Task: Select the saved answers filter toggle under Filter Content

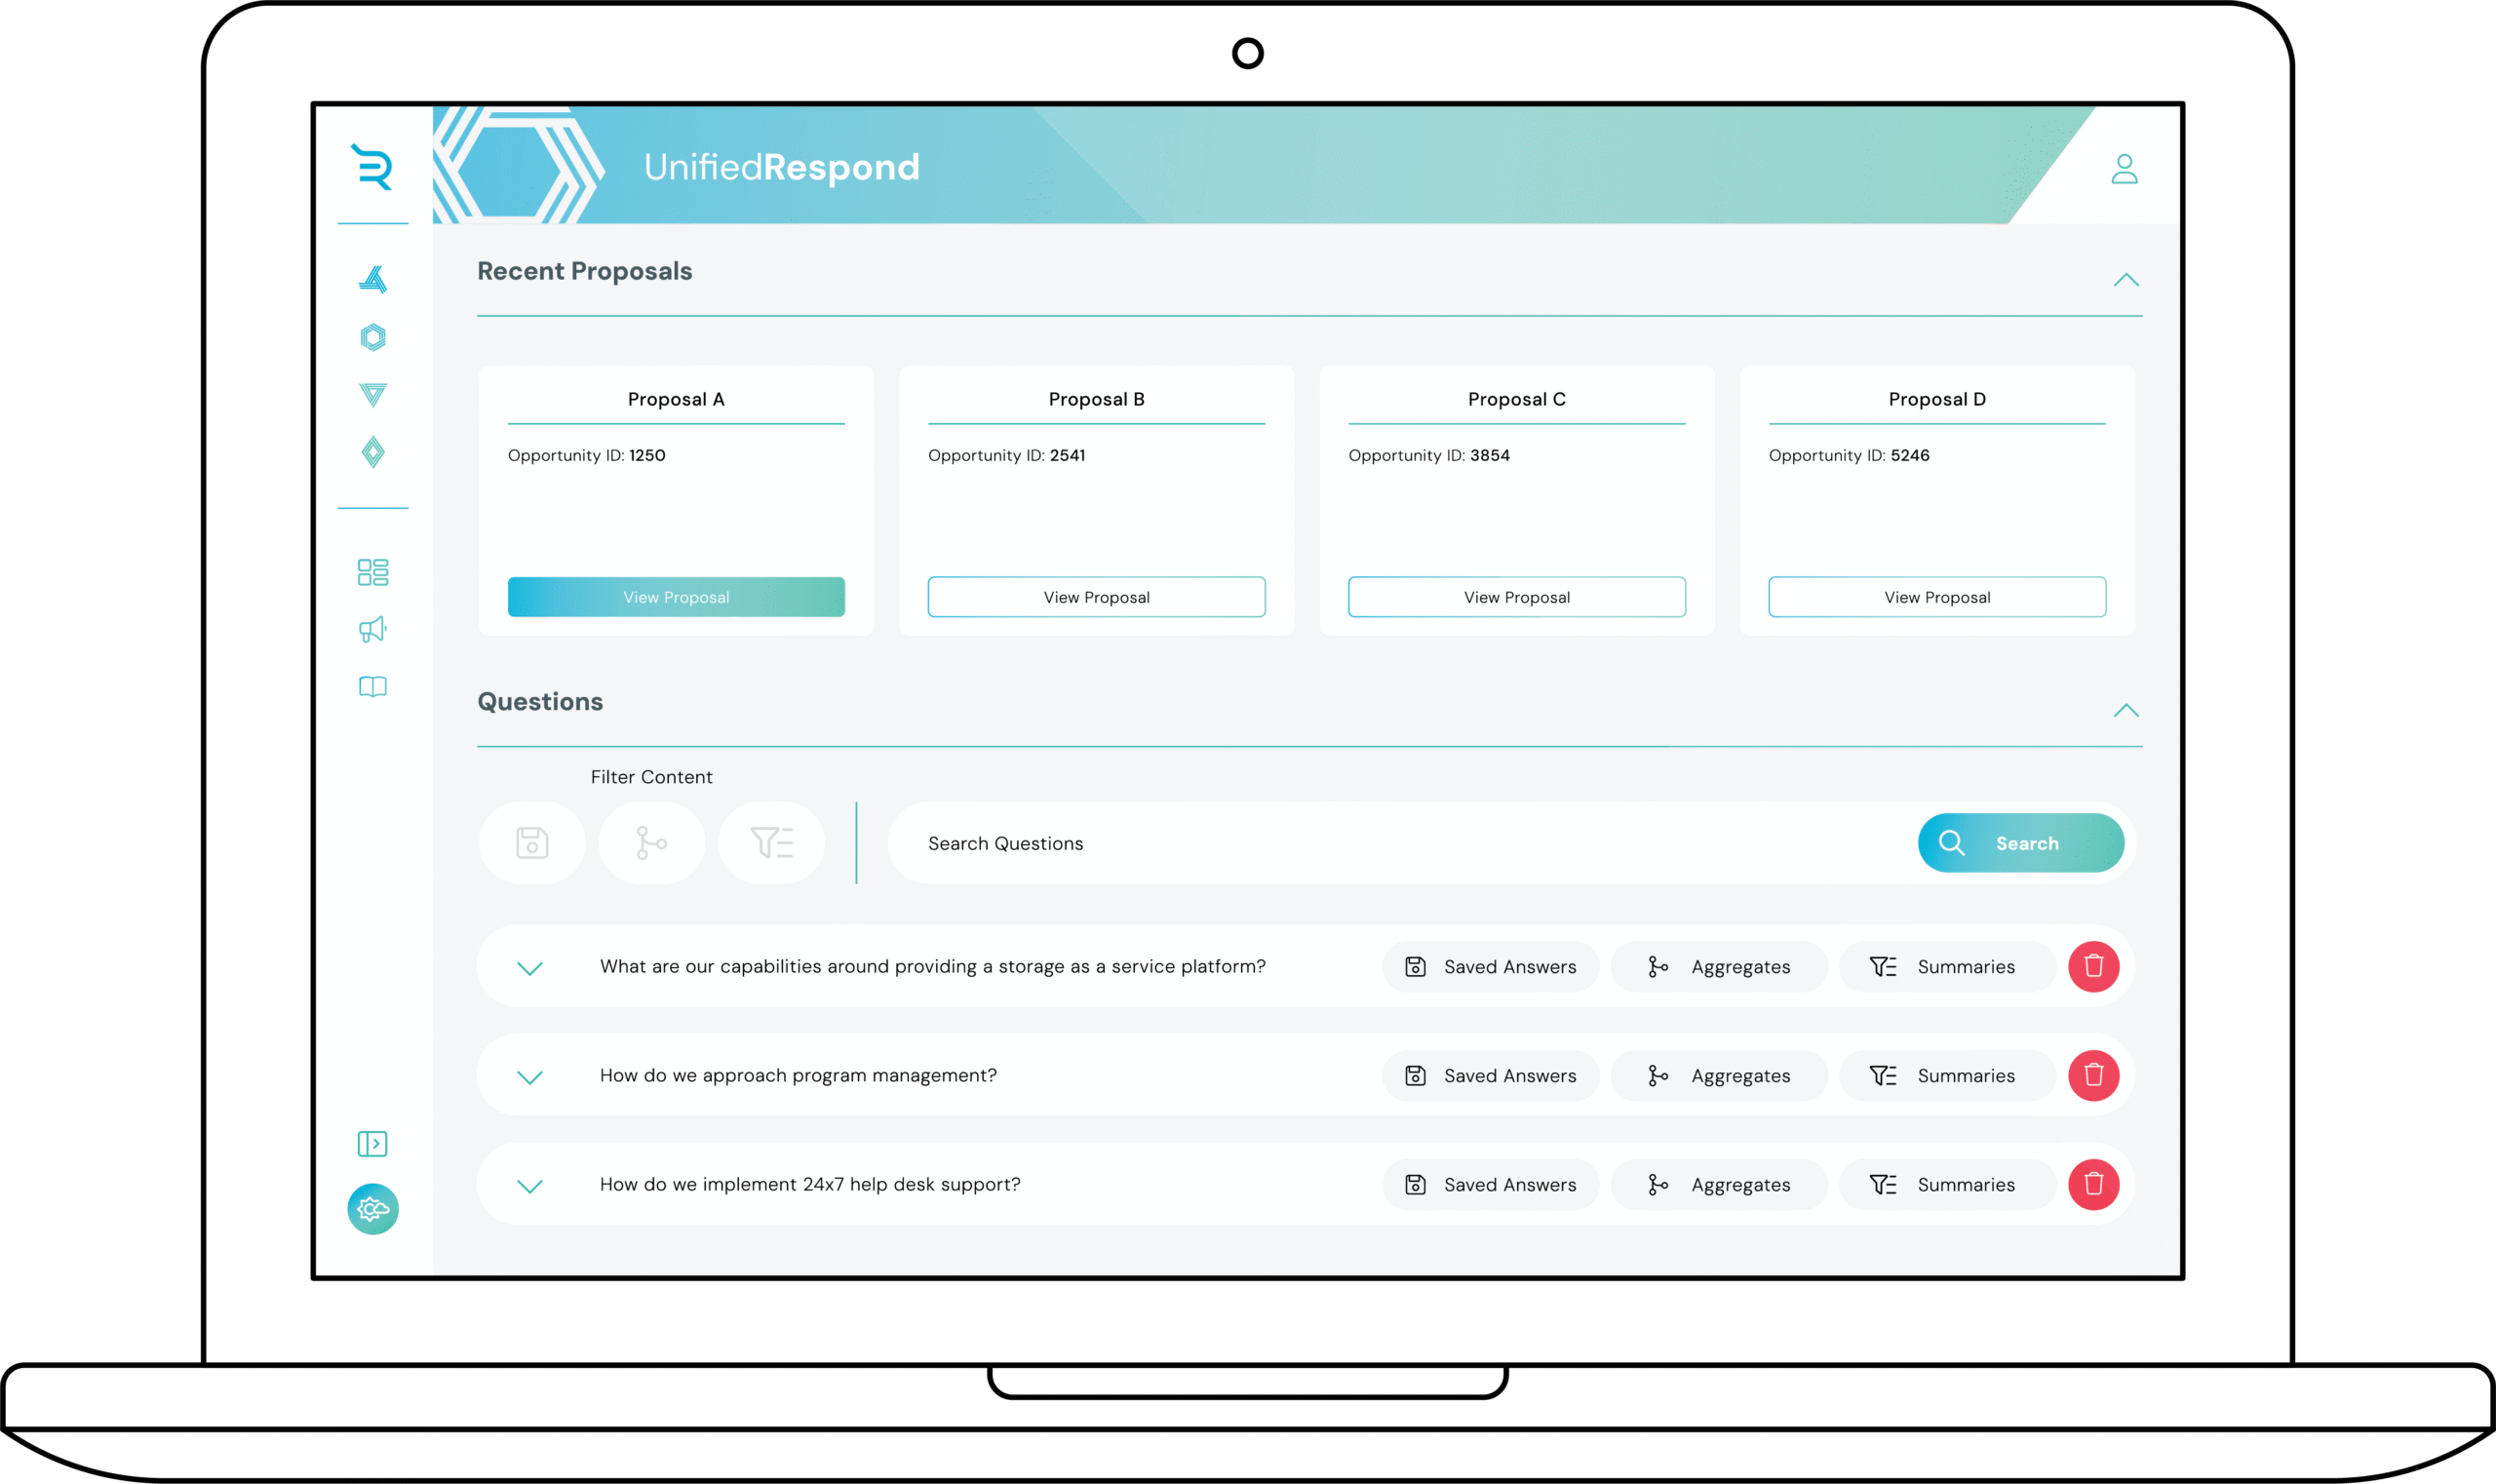Action: click(532, 843)
